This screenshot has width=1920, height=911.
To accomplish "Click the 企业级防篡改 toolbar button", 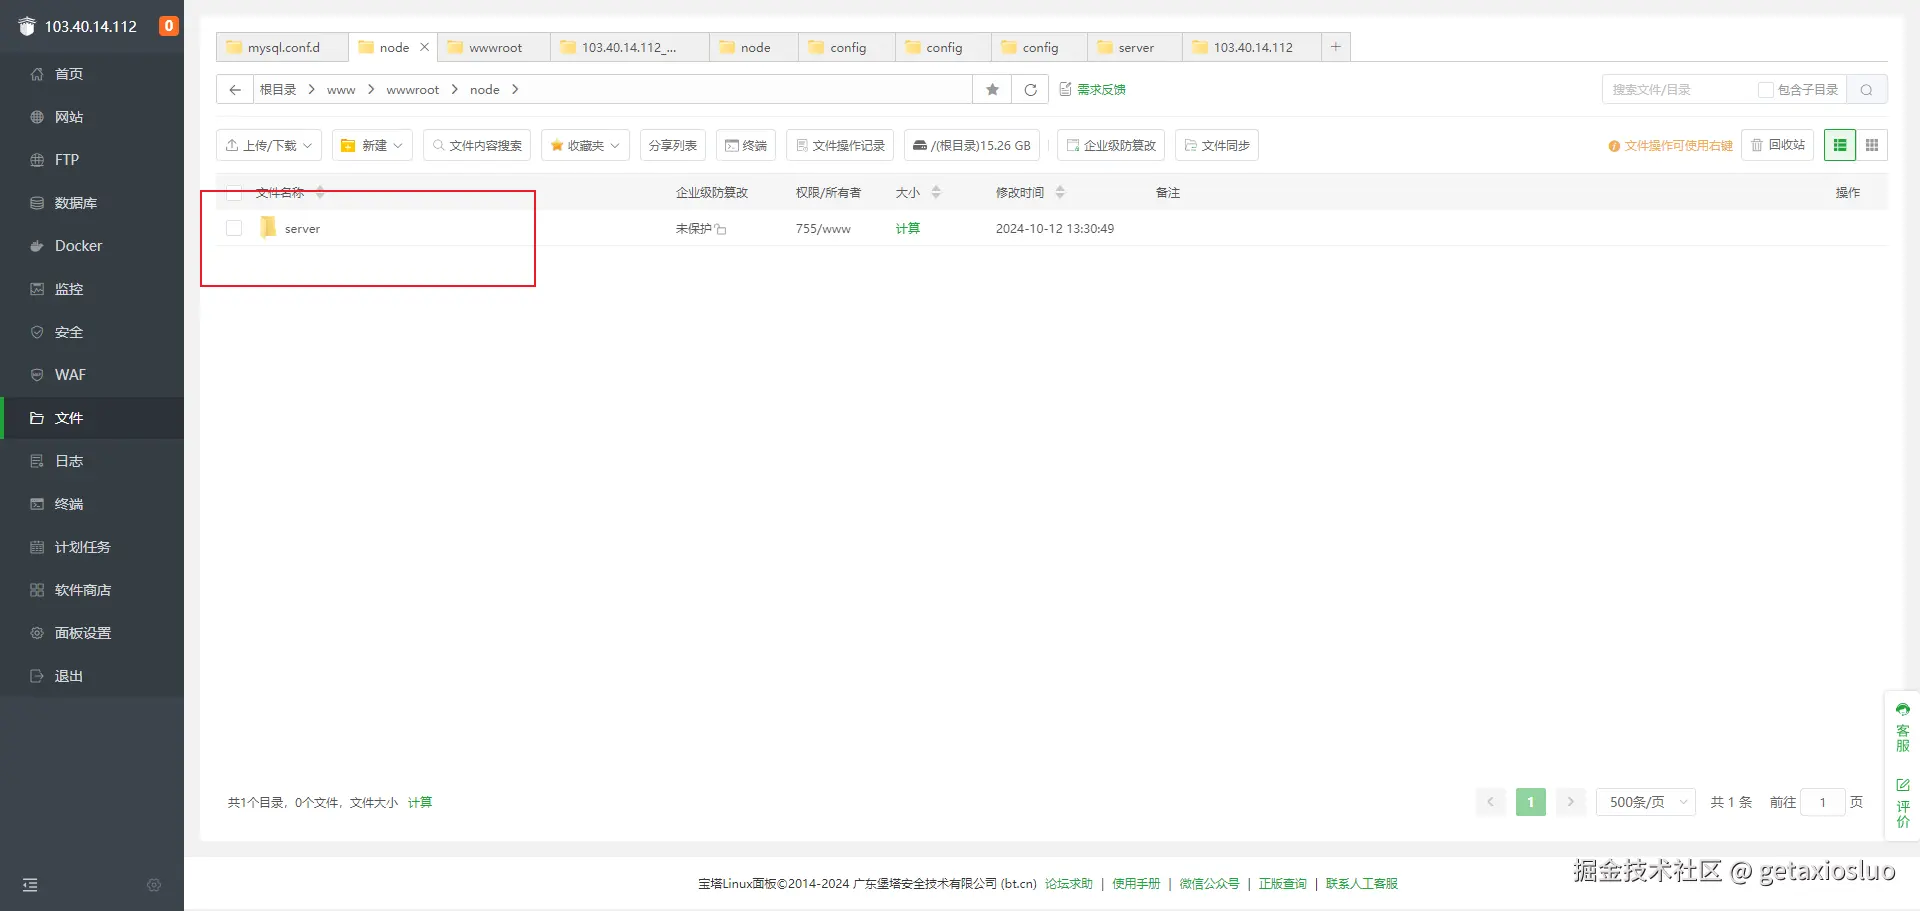I will pos(1111,145).
